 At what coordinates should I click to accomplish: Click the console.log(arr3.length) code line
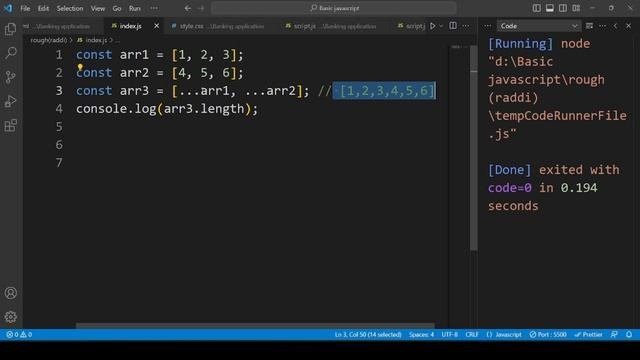[x=167, y=109]
